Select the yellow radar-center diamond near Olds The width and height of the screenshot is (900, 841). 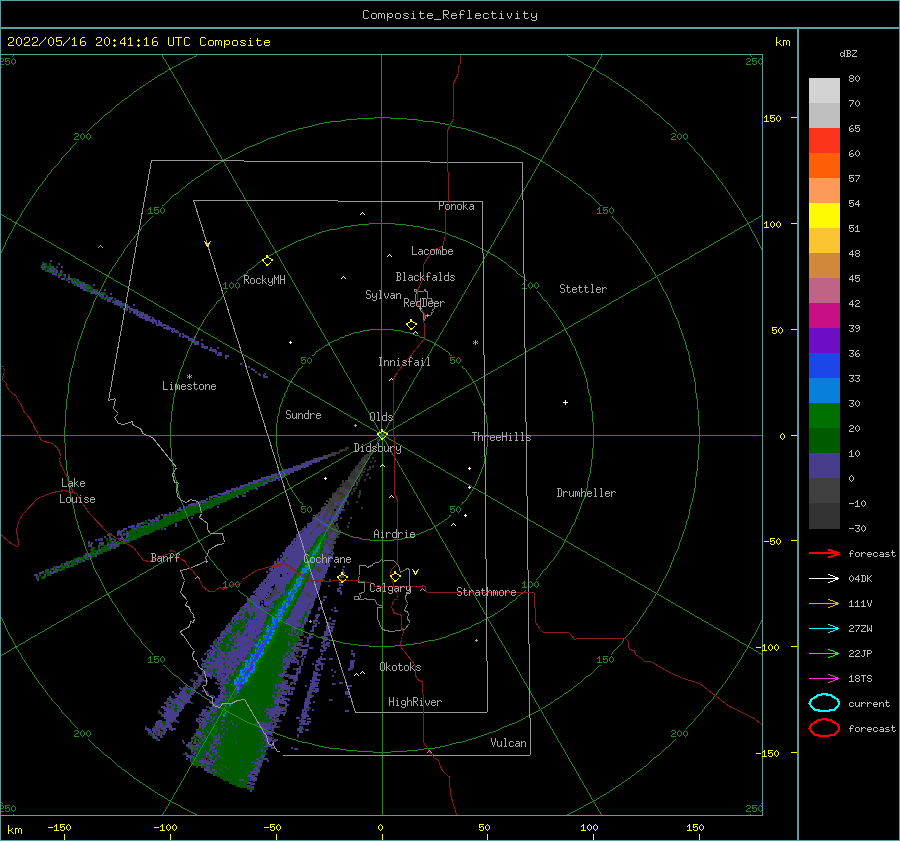coord(382,435)
